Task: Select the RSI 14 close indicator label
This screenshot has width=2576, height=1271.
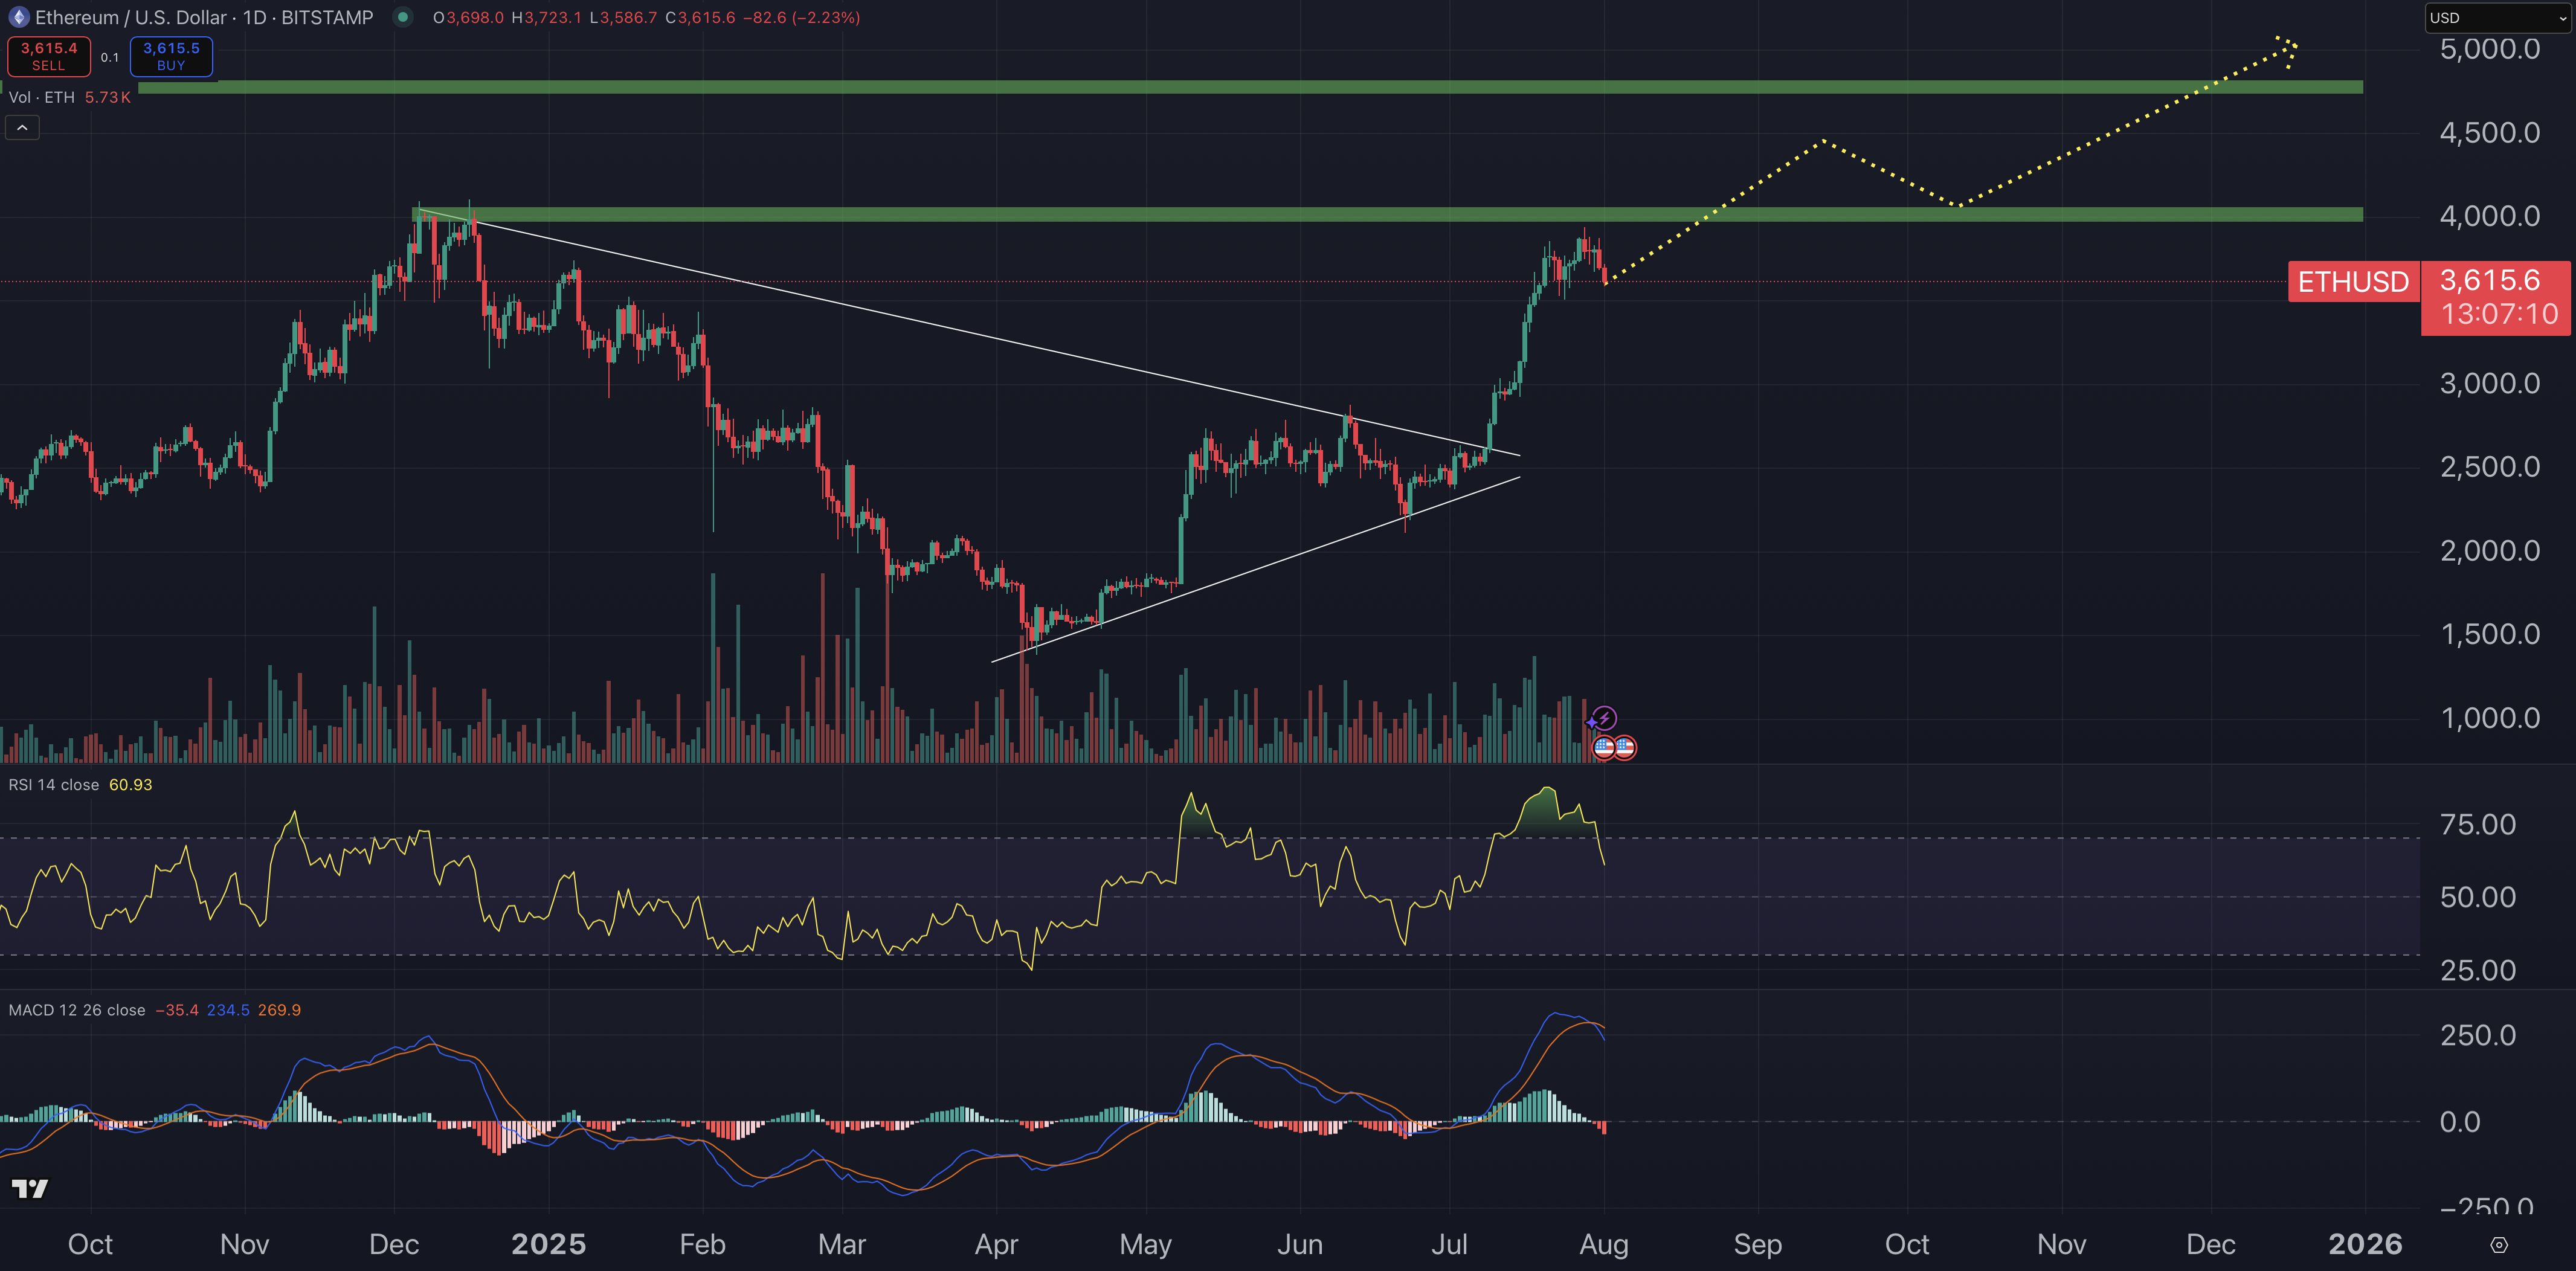Action: (x=54, y=785)
